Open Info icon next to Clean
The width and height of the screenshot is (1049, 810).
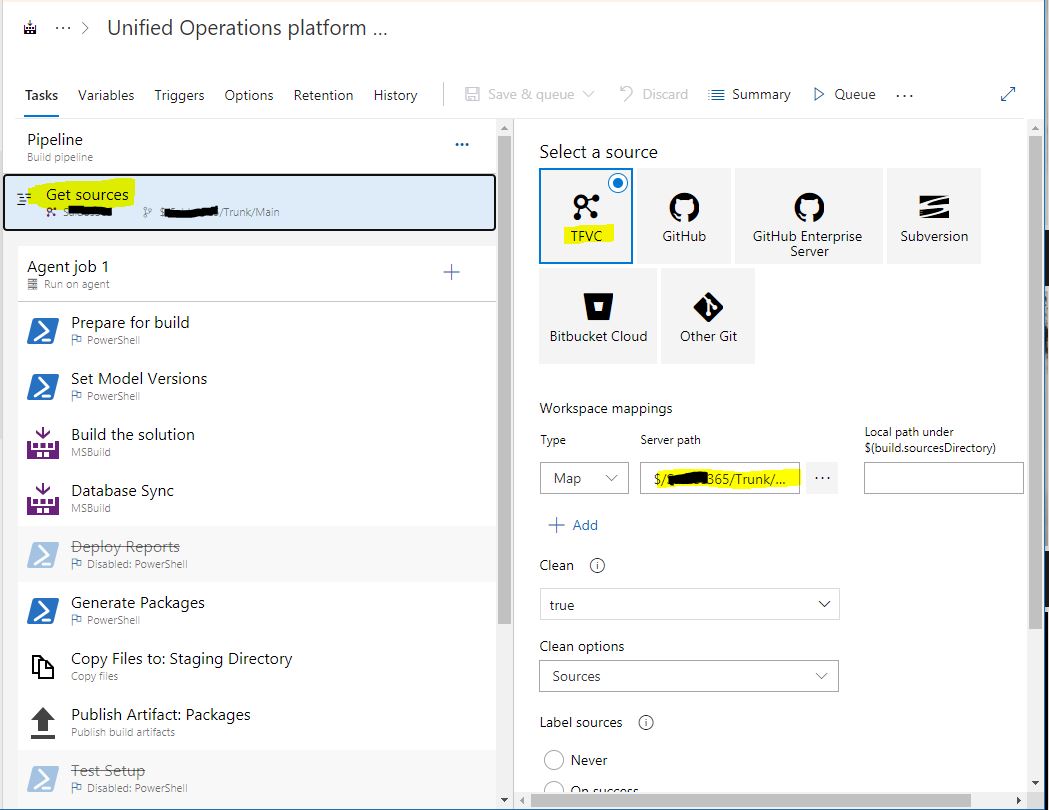point(597,566)
